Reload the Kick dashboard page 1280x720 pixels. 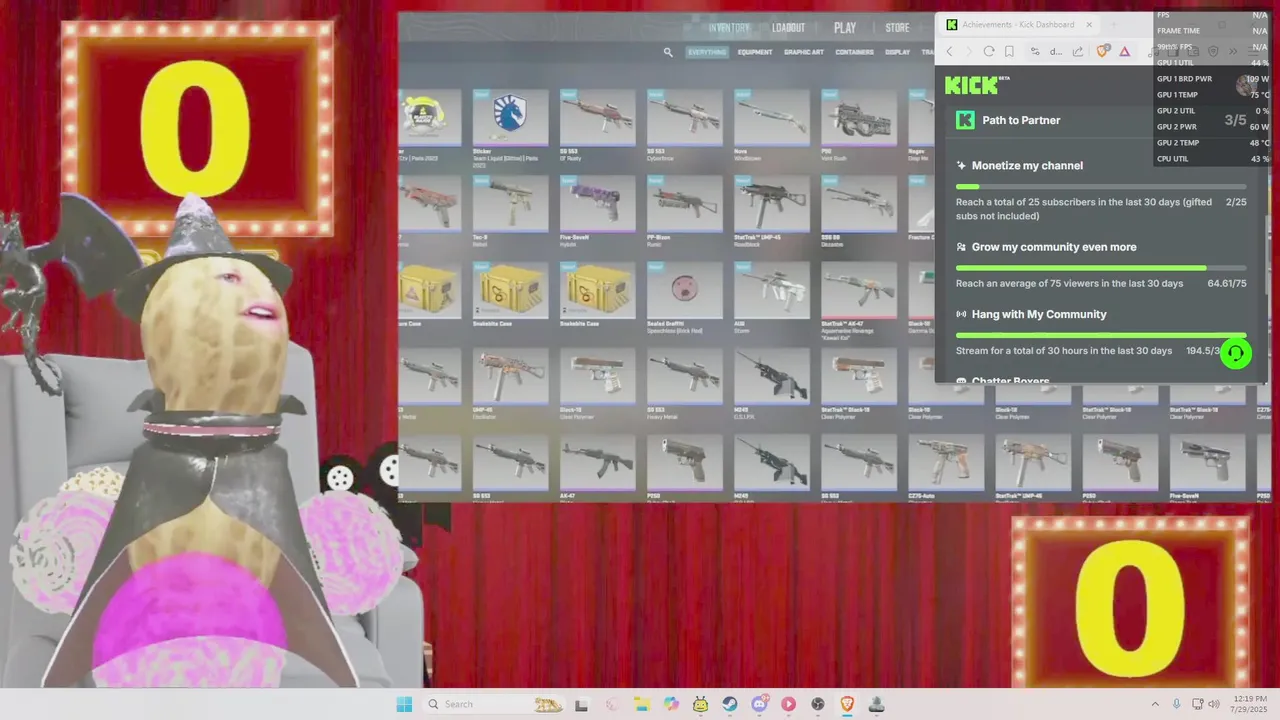989,51
